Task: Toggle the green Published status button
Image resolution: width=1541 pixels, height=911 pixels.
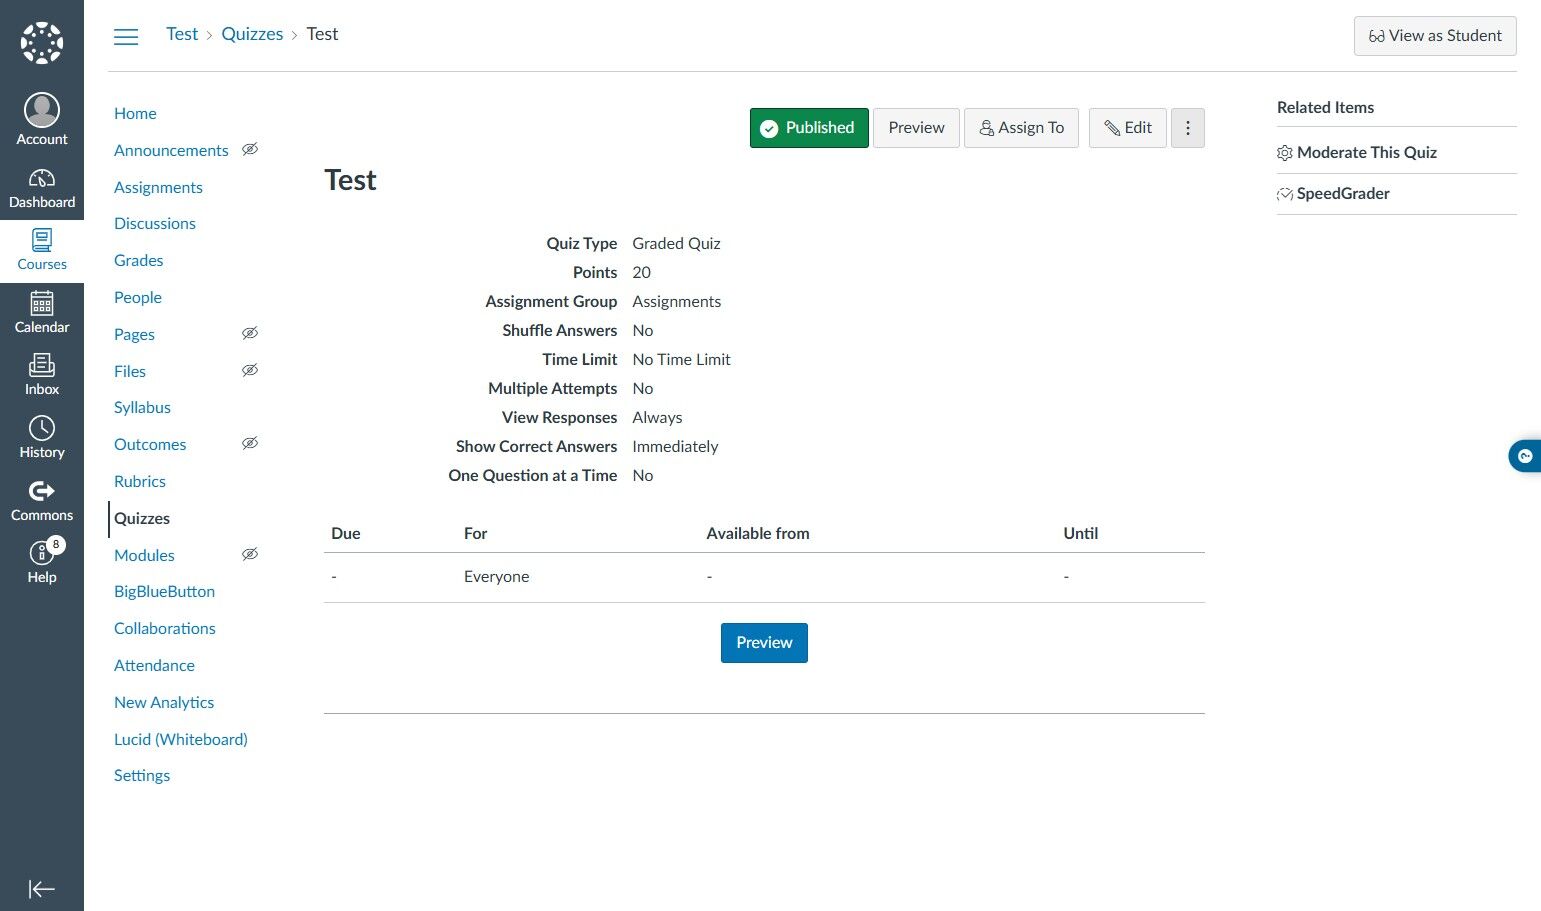Action: (x=809, y=128)
